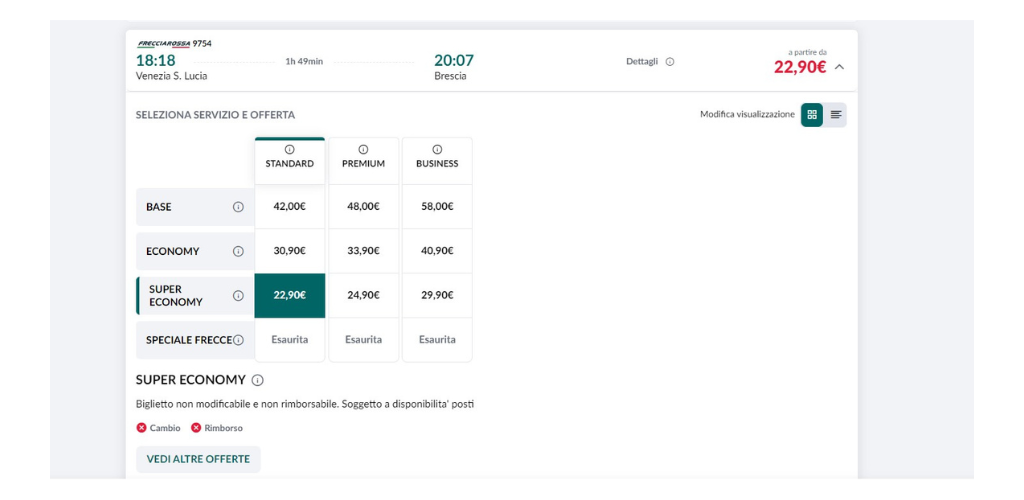Image resolution: width=1024 pixels, height=500 pixels.
Task: Select the STANDARD service column
Action: [289, 161]
